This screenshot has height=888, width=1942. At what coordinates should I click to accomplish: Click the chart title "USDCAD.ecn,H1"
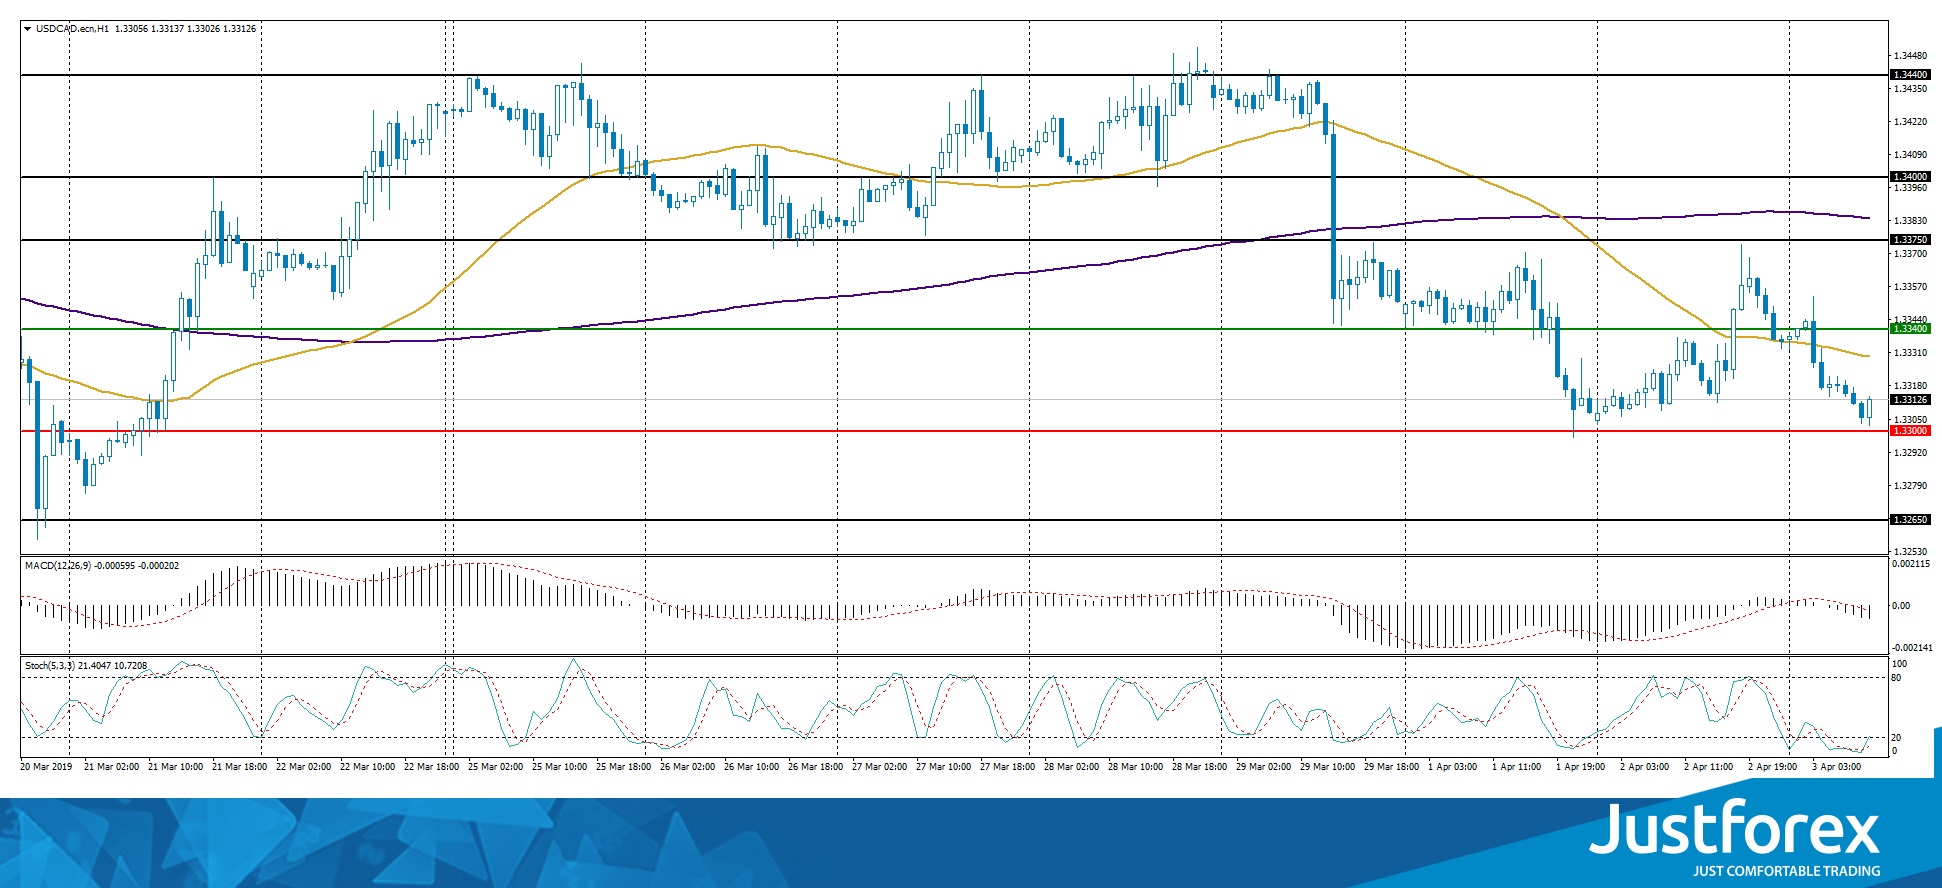tap(72, 29)
